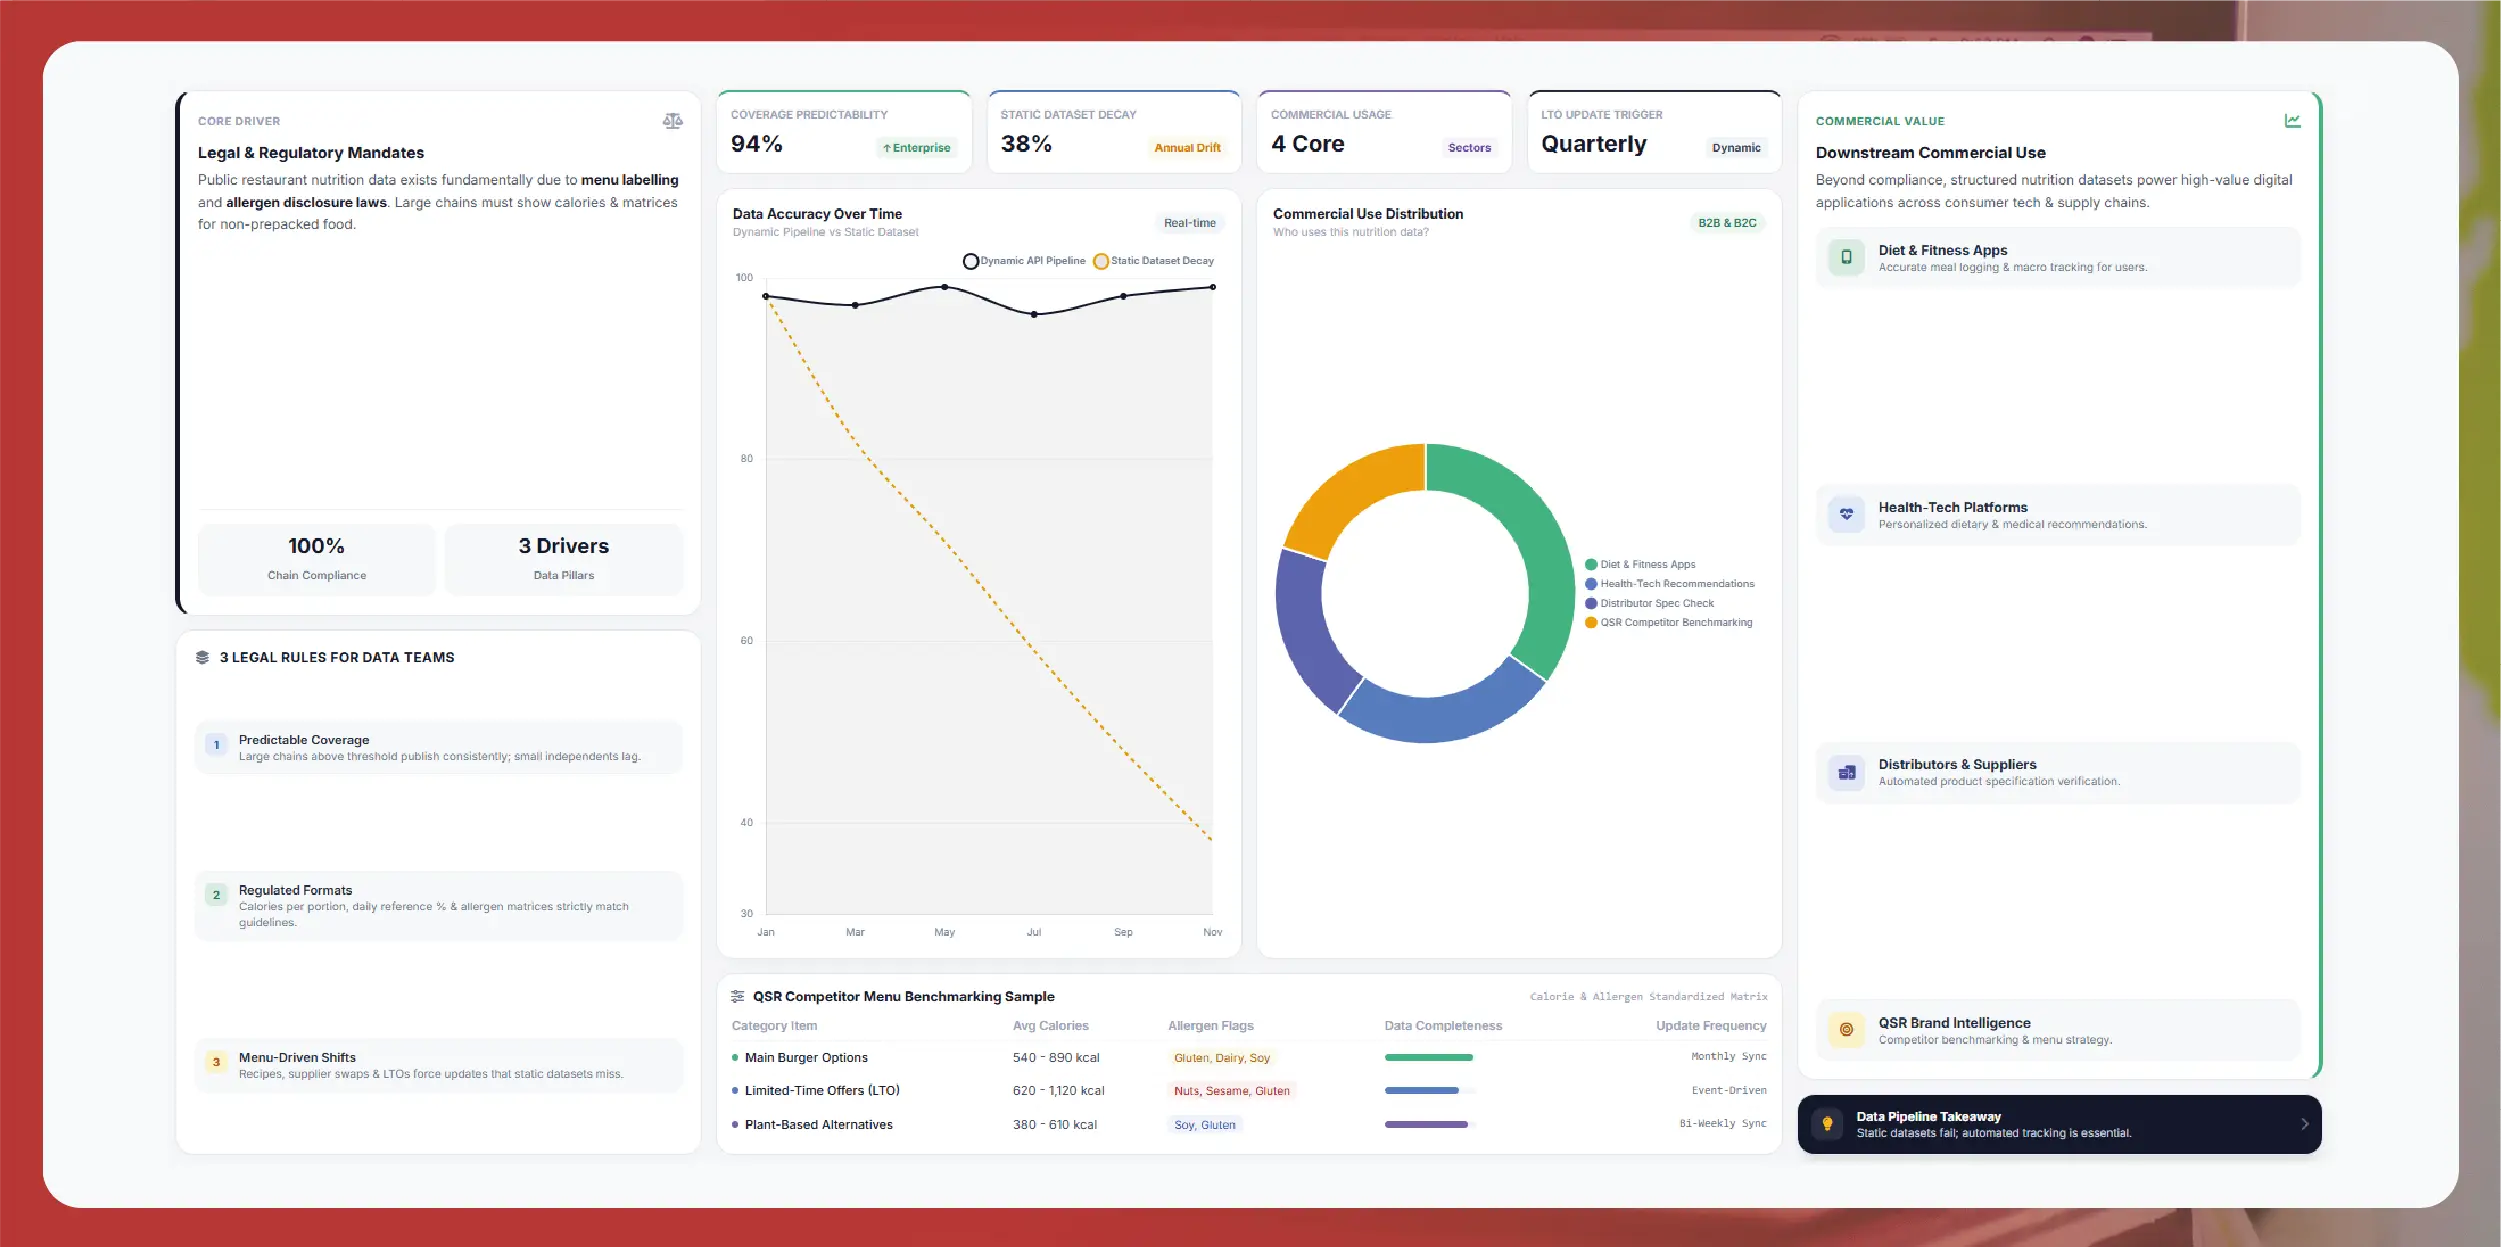This screenshot has width=2501, height=1248.
Task: Click the Enterprise badge under Coverage Predictability
Action: click(x=916, y=148)
